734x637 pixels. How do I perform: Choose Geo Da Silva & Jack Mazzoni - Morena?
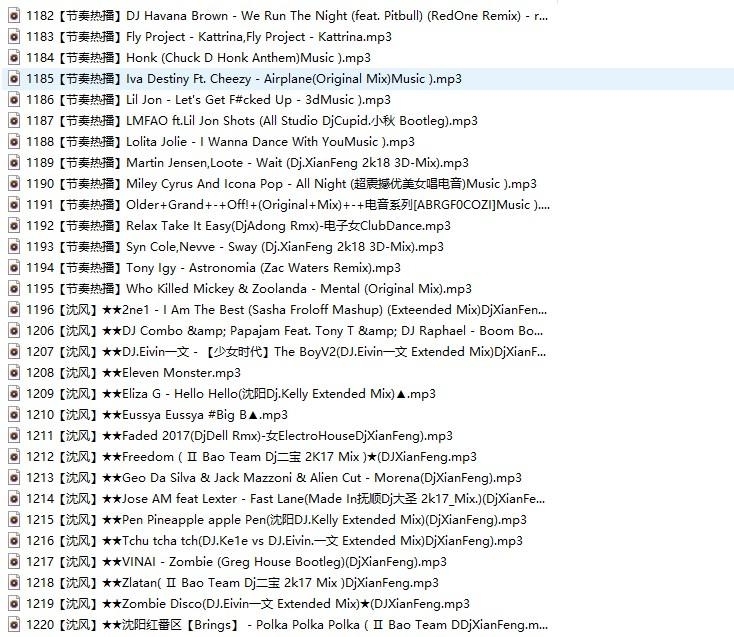coord(274,478)
